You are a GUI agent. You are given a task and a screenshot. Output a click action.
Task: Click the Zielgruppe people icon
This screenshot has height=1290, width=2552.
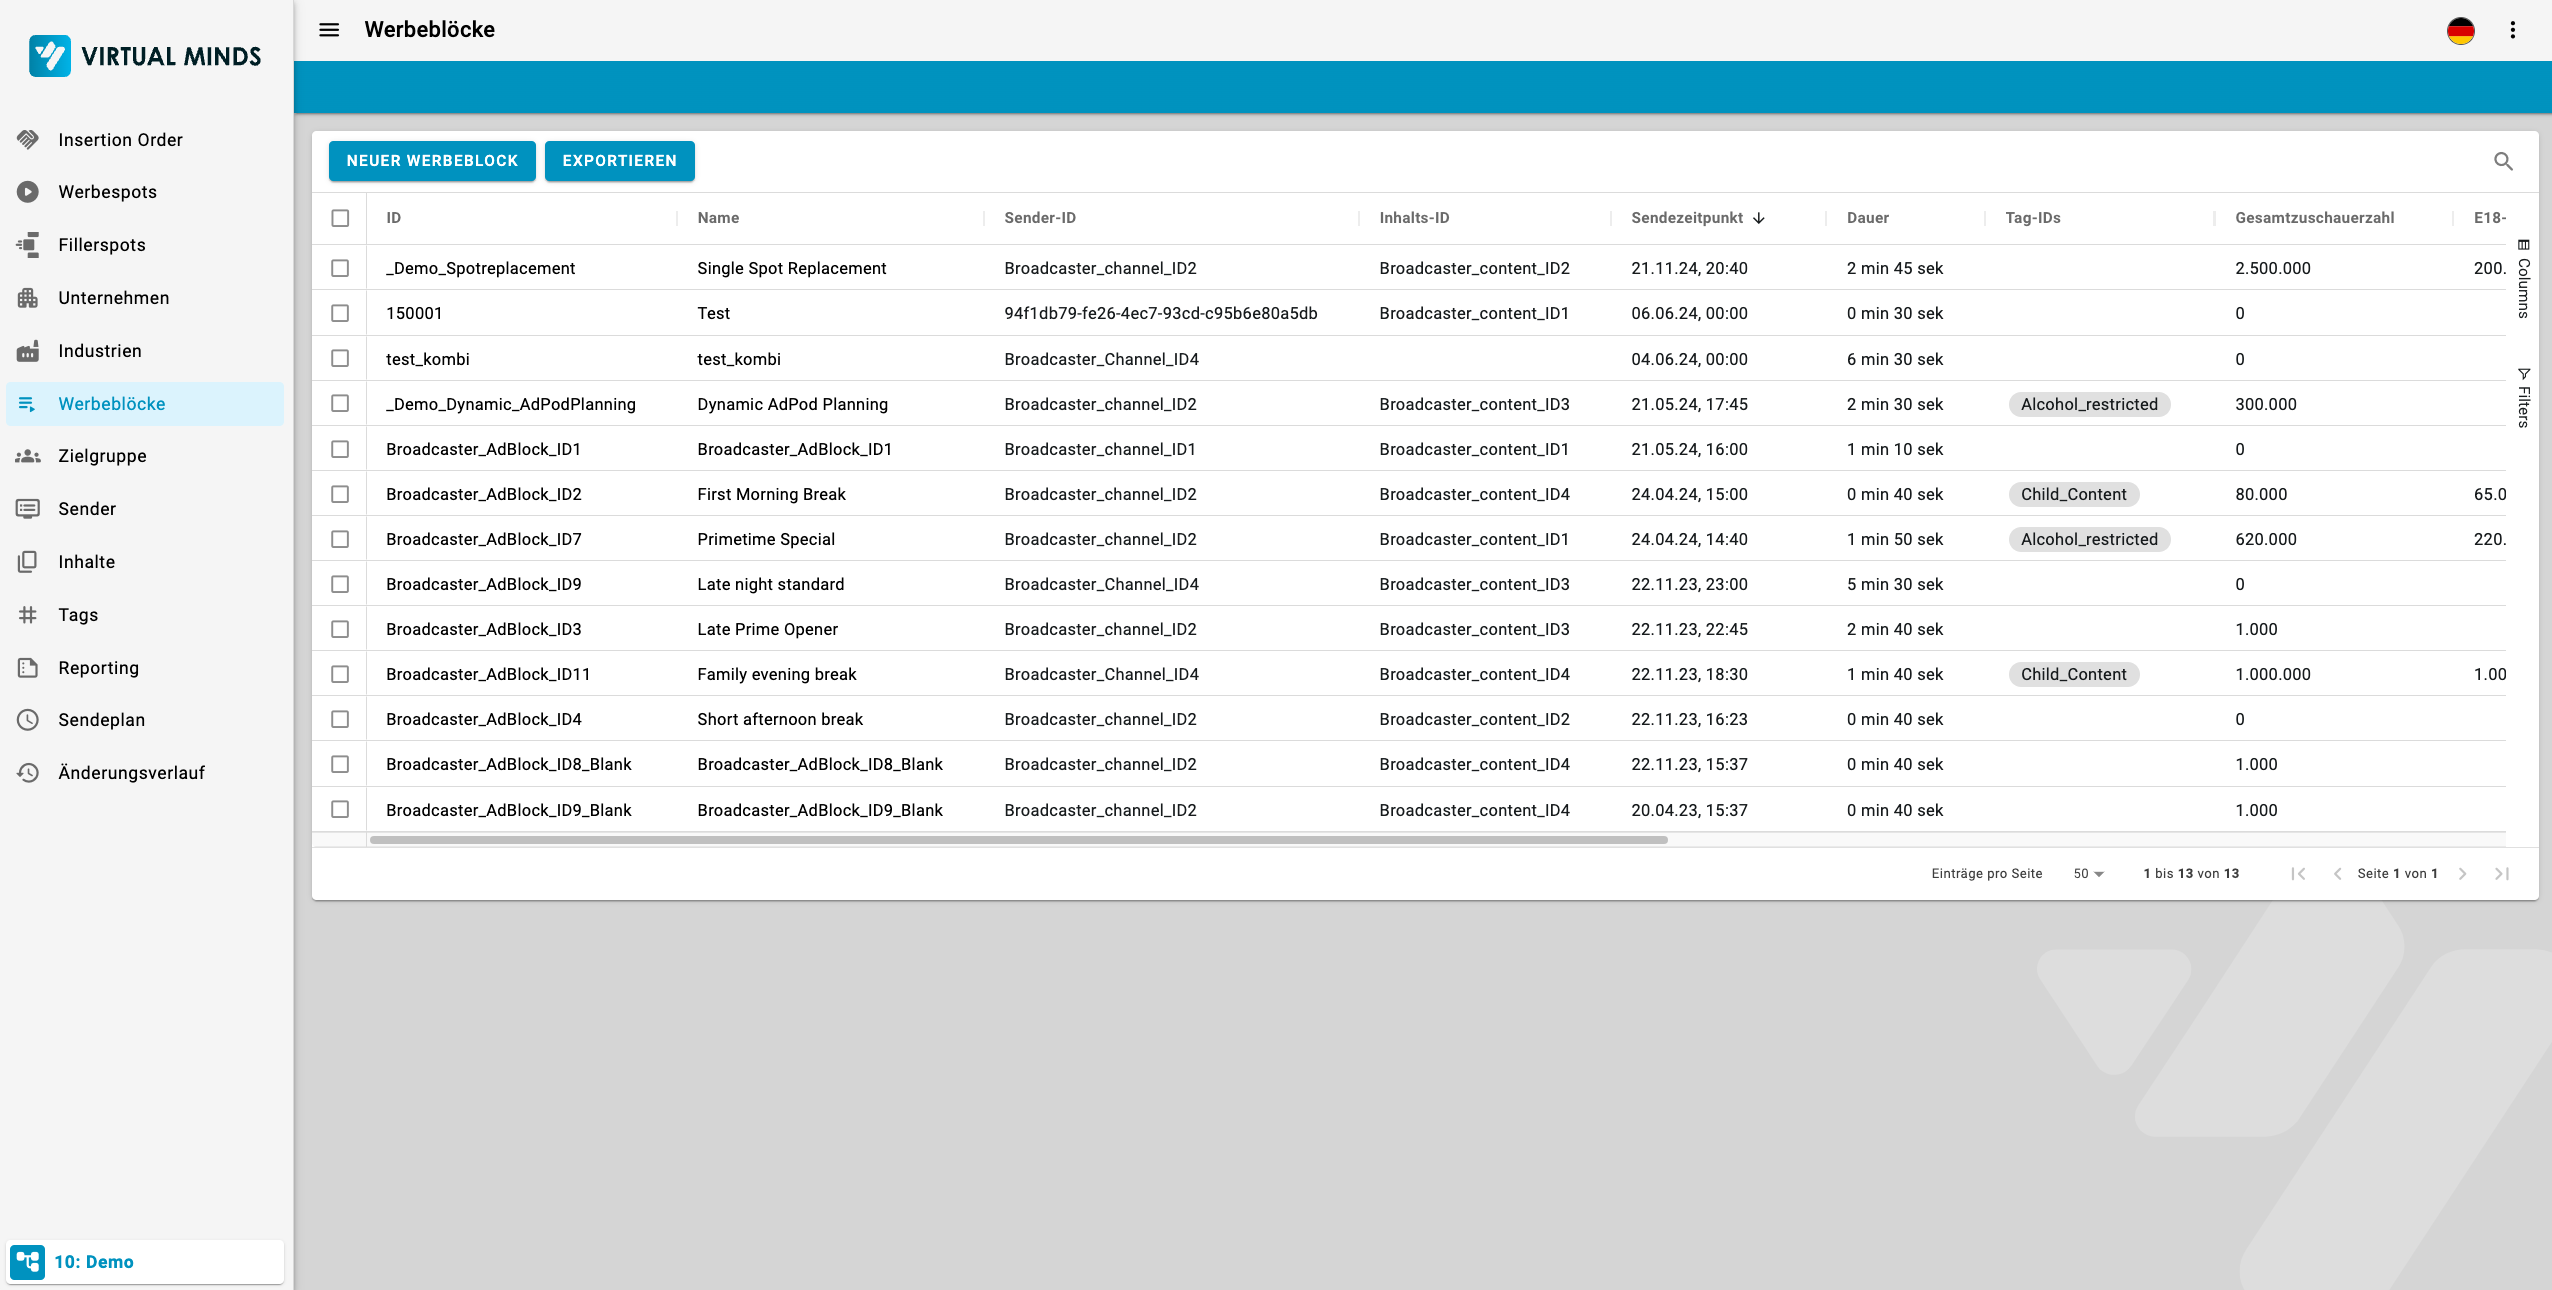[28, 456]
